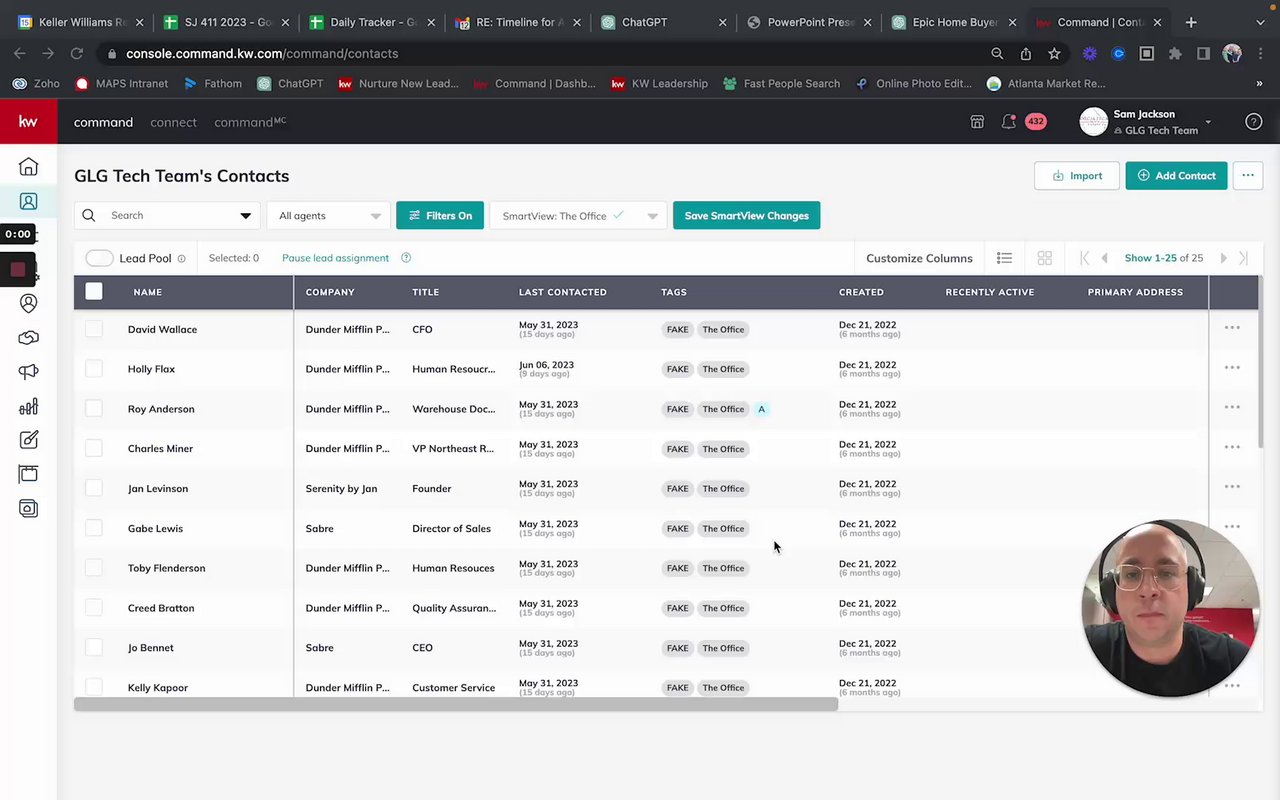
Task: Check the select-all checkbox in table header
Action: pos(94,292)
